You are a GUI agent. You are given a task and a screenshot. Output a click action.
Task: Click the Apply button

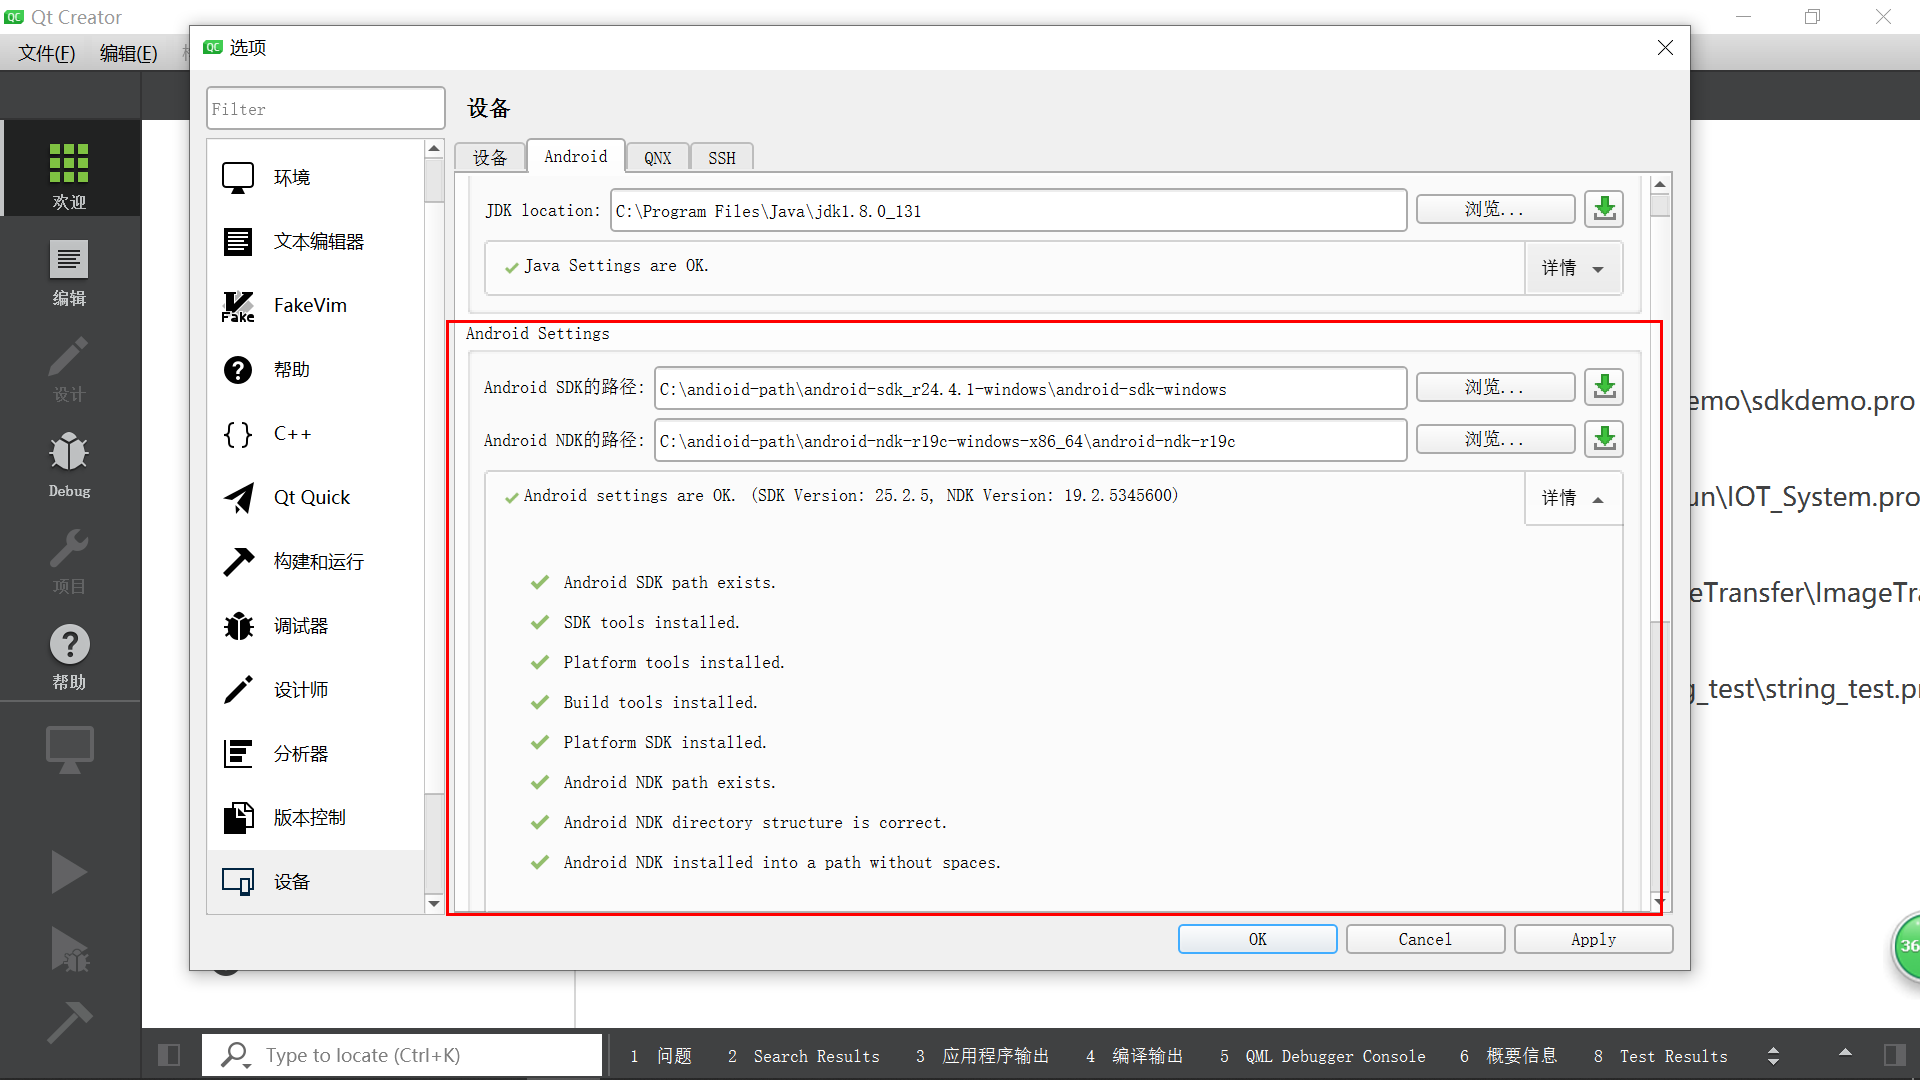pyautogui.click(x=1593, y=939)
